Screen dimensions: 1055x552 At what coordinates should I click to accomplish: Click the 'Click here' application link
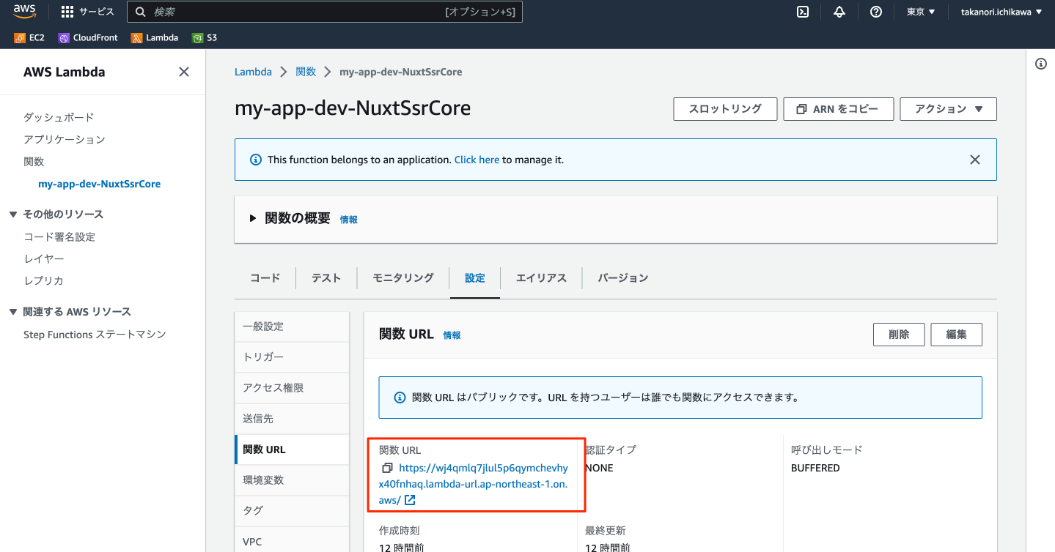coord(476,160)
